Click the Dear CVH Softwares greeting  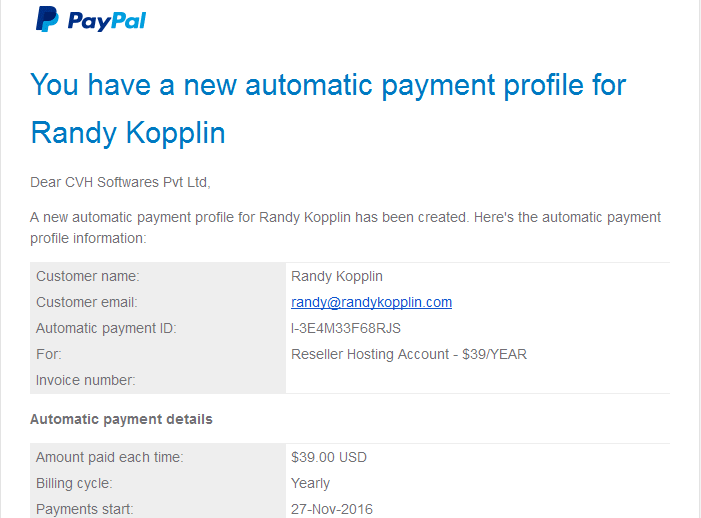click(120, 182)
